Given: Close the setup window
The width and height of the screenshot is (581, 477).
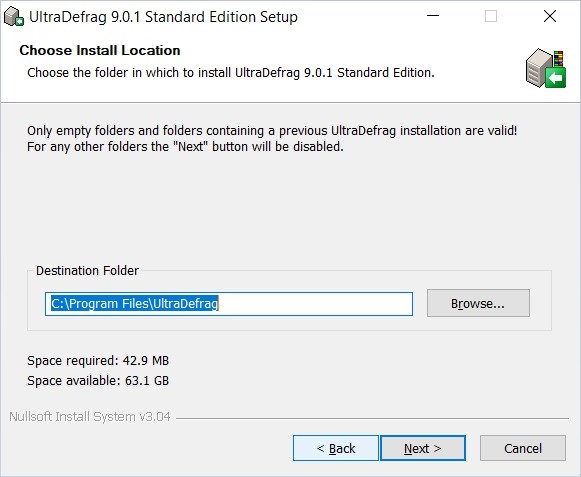Looking at the screenshot, I should coord(550,16).
